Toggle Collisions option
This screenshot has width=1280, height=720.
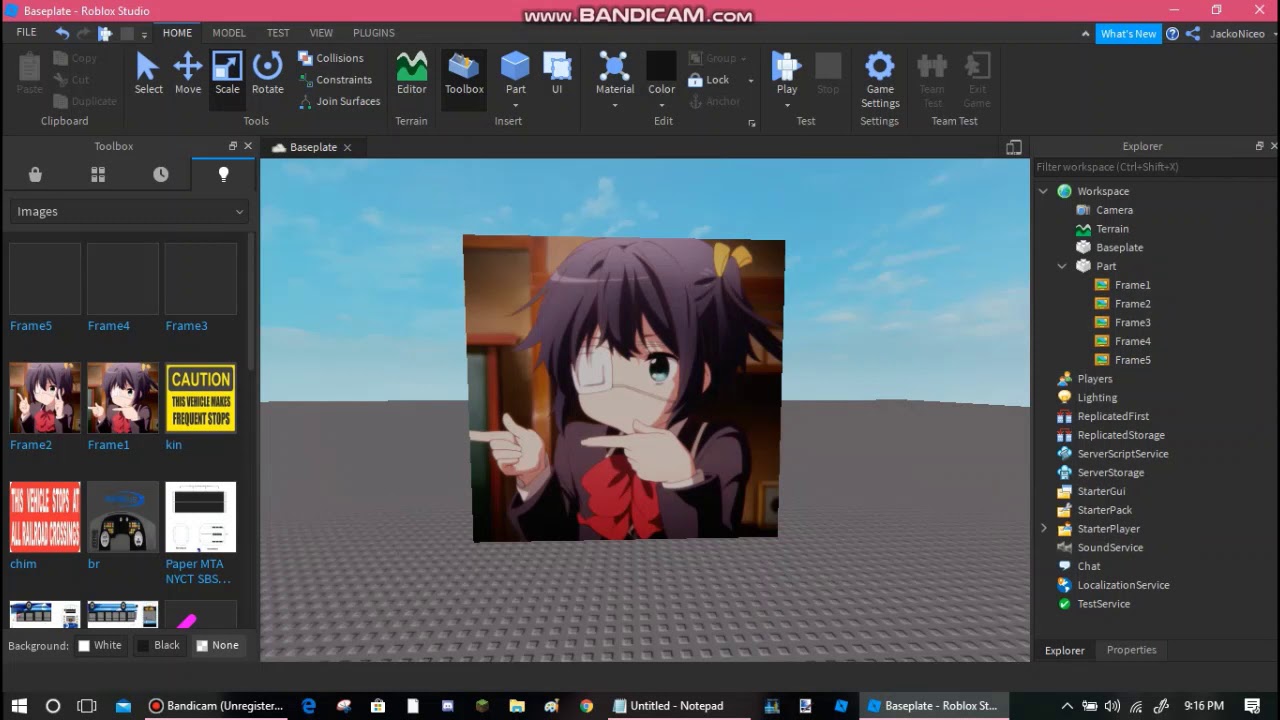(x=331, y=58)
